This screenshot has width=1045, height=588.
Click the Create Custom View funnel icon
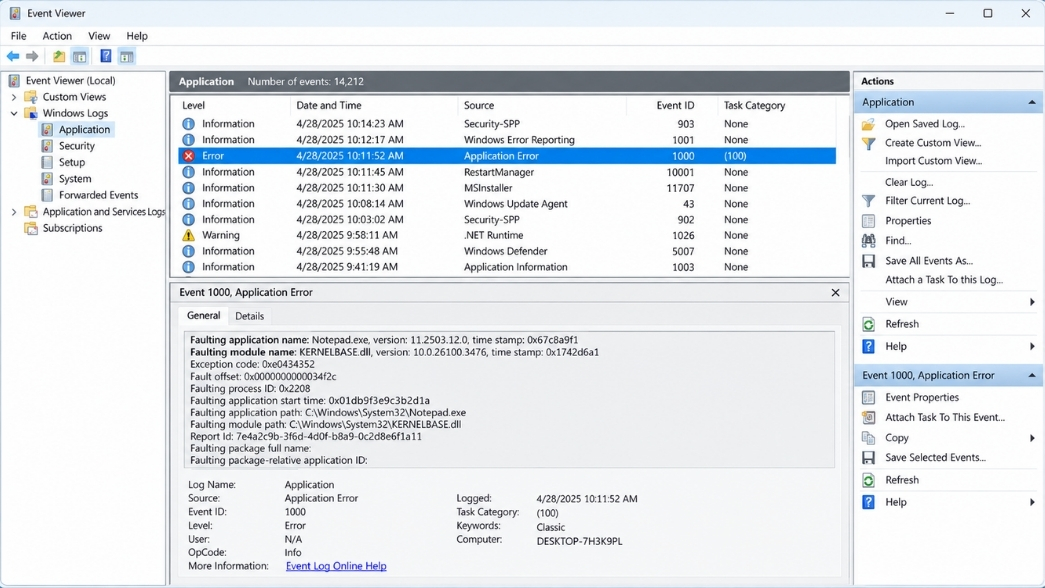tap(868, 143)
